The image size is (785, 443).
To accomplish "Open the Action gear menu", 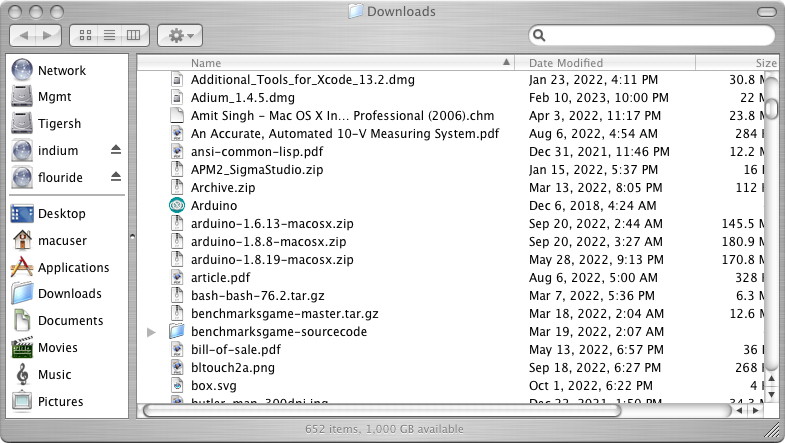I will tap(180, 36).
